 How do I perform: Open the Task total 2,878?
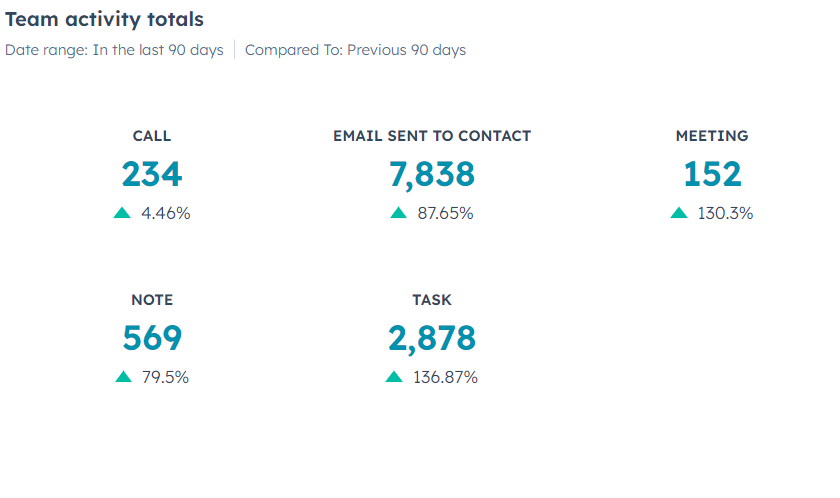click(x=432, y=339)
